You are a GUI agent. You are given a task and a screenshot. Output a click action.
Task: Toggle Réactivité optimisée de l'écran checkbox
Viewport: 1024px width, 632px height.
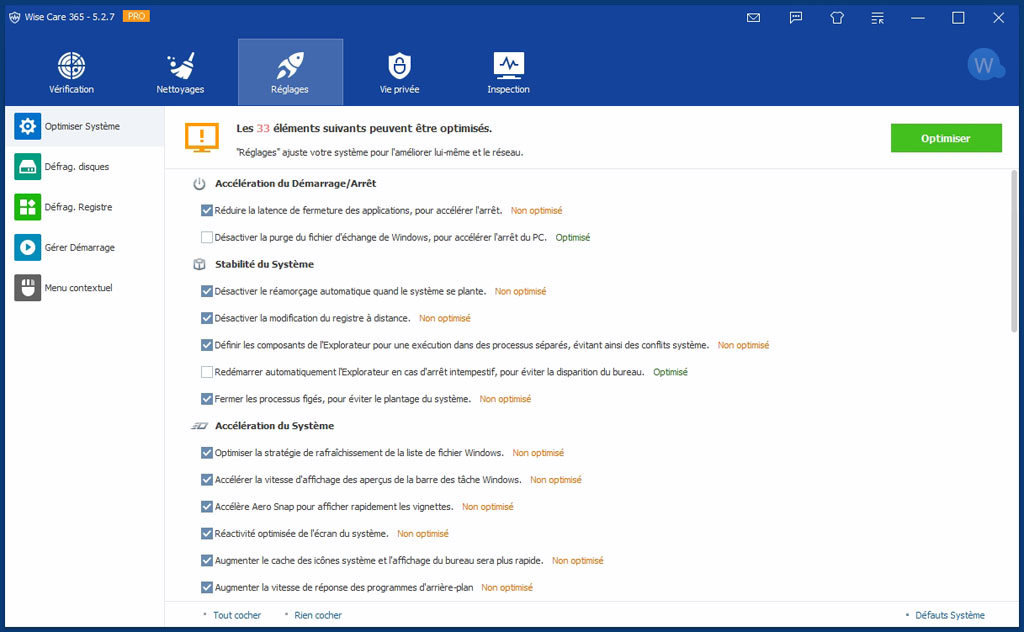point(206,533)
